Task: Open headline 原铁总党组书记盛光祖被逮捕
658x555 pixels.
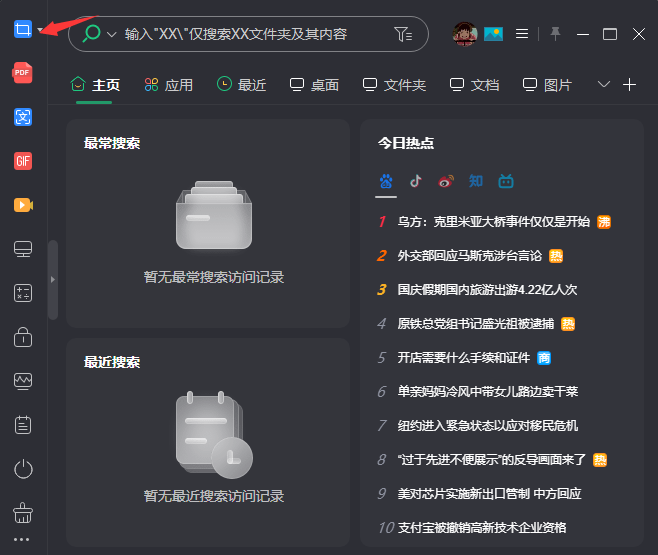Action: coord(475,323)
